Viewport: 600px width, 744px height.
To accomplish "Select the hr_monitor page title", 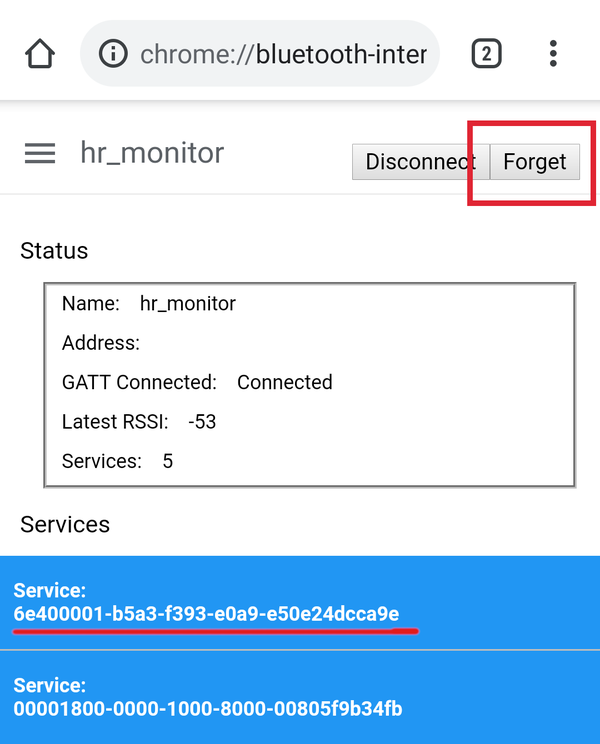I will [152, 153].
